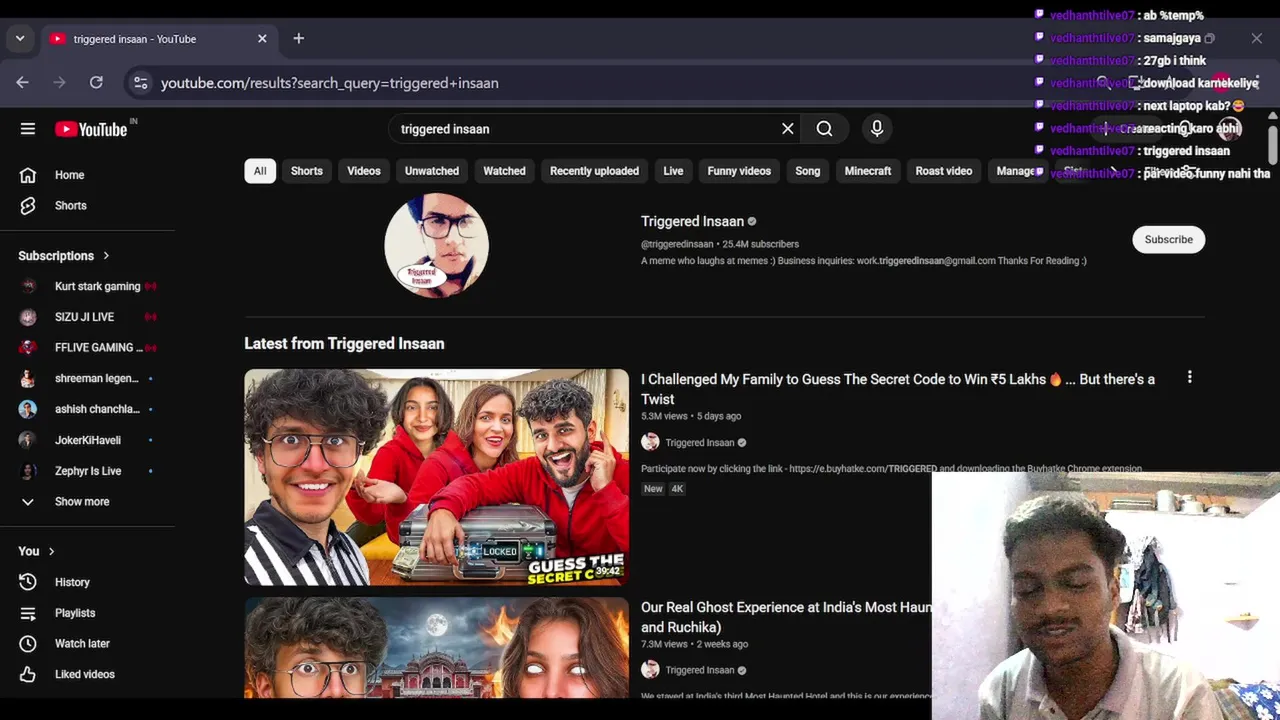This screenshot has height=720, width=1280.
Task: Select the Roast video filter chip
Action: tap(944, 171)
